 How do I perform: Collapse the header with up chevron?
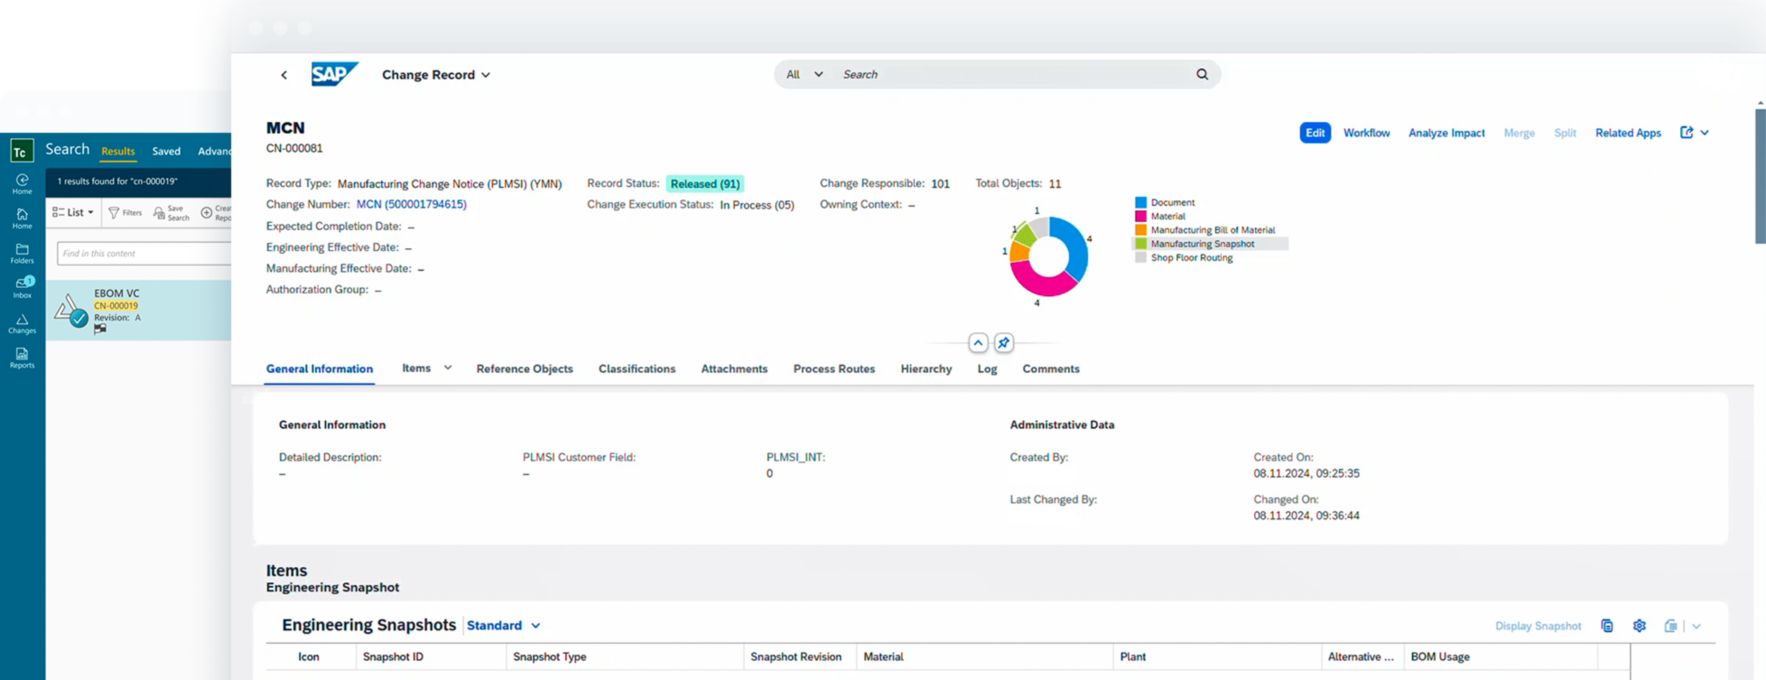click(x=978, y=343)
